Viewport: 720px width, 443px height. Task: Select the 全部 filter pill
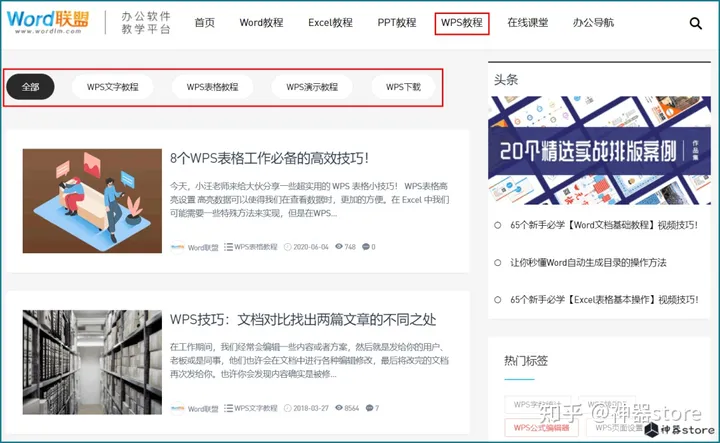[x=30, y=87]
